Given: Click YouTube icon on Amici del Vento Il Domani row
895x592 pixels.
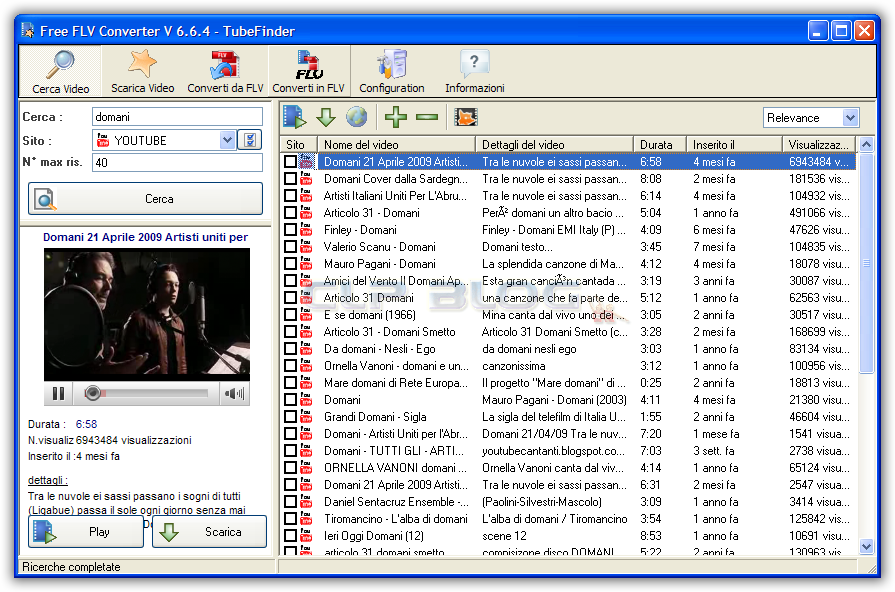Looking at the screenshot, I should click(x=306, y=281).
